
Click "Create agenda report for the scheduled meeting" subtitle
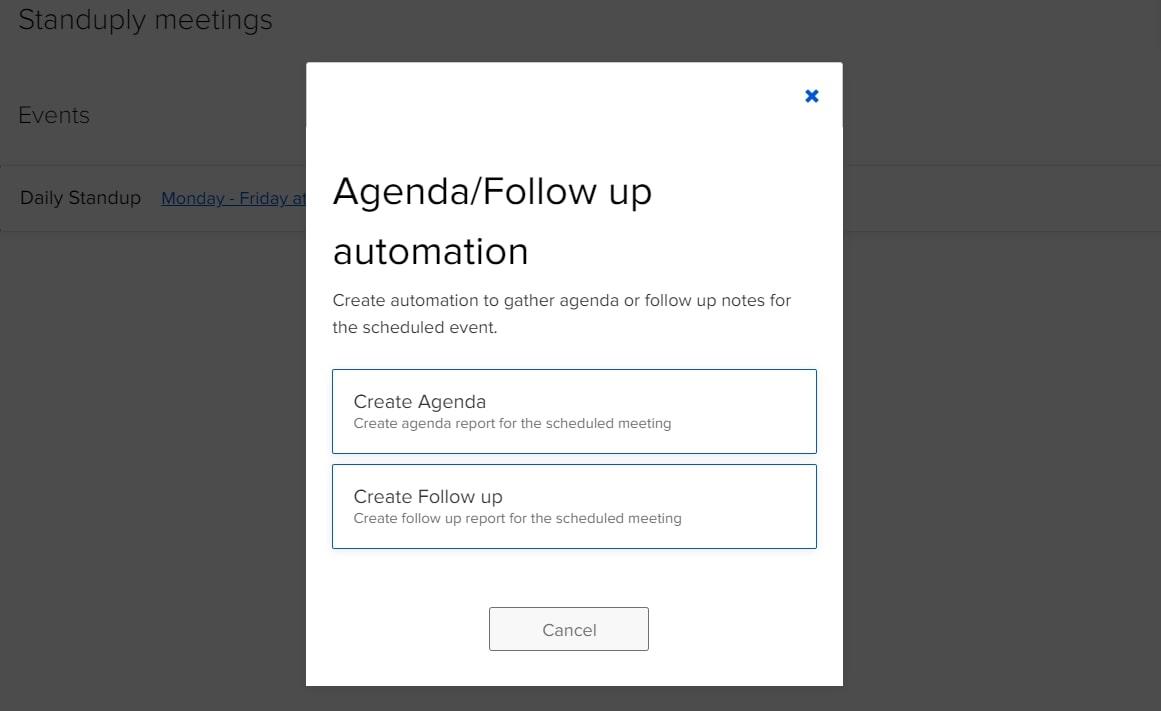pyautogui.click(x=512, y=423)
